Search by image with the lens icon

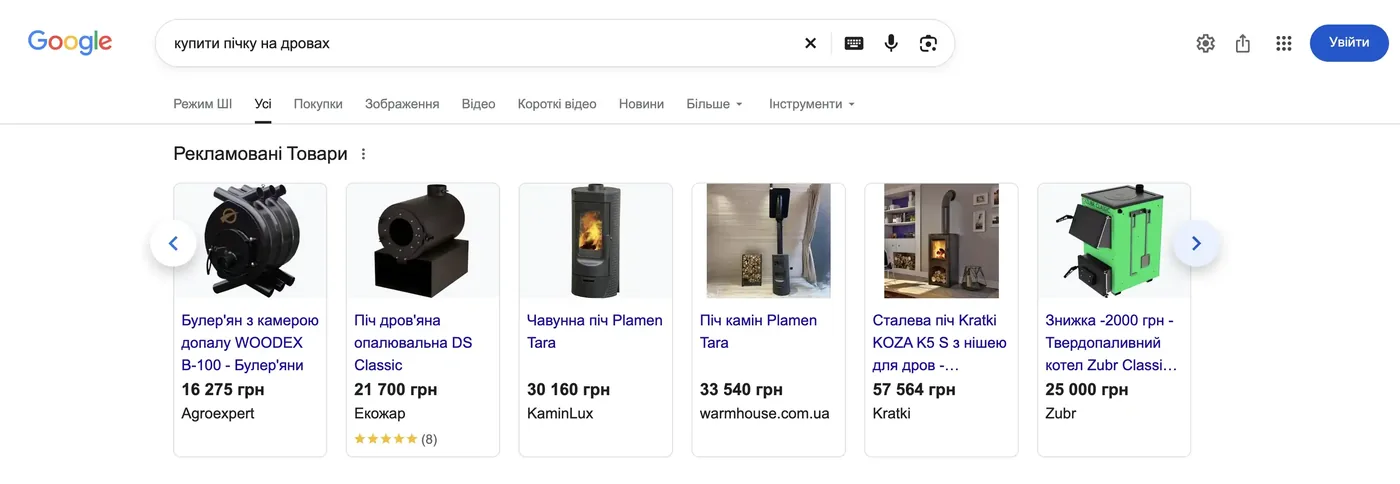tap(929, 43)
